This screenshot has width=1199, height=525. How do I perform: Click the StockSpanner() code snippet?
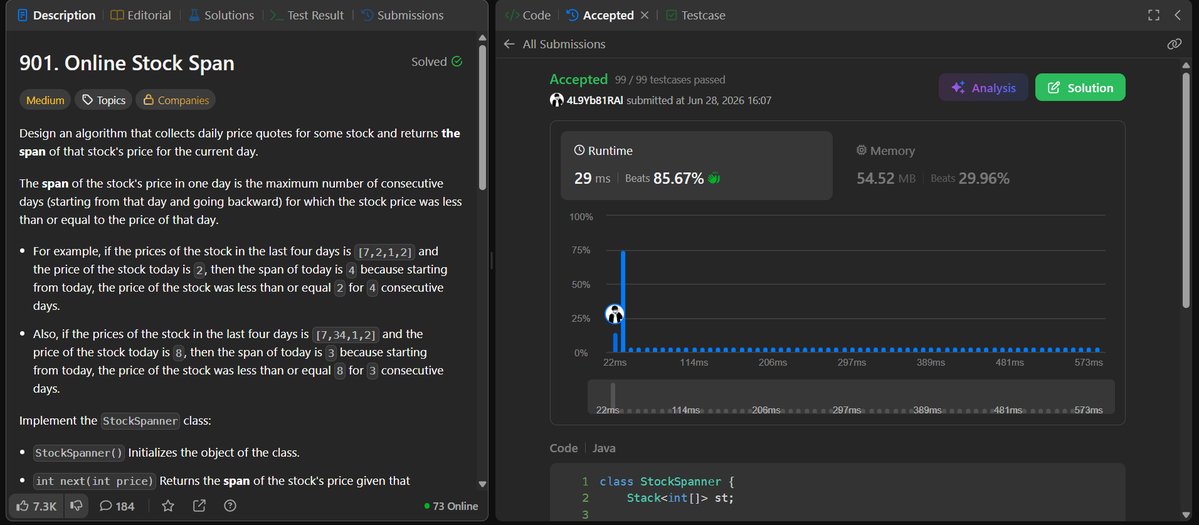80,452
